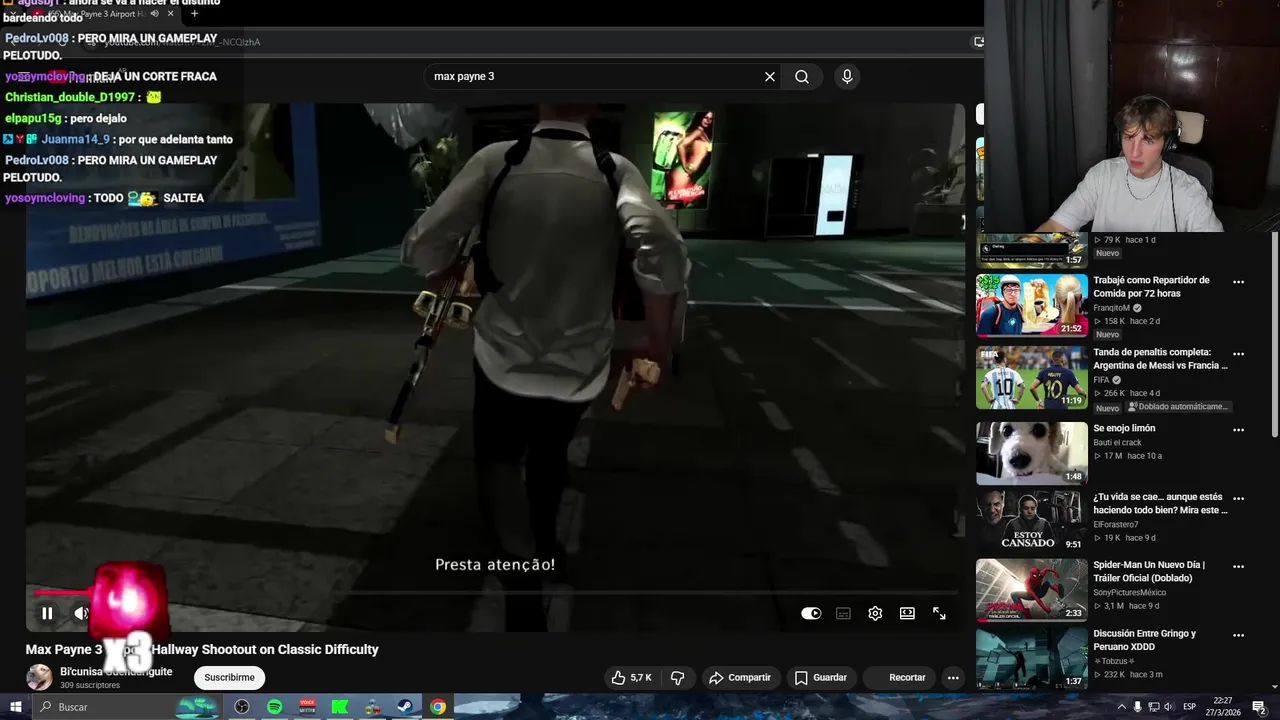The width and height of the screenshot is (1280, 720).
Task: Click the 'Doblado automáticamente' badge
Action: point(1178,407)
